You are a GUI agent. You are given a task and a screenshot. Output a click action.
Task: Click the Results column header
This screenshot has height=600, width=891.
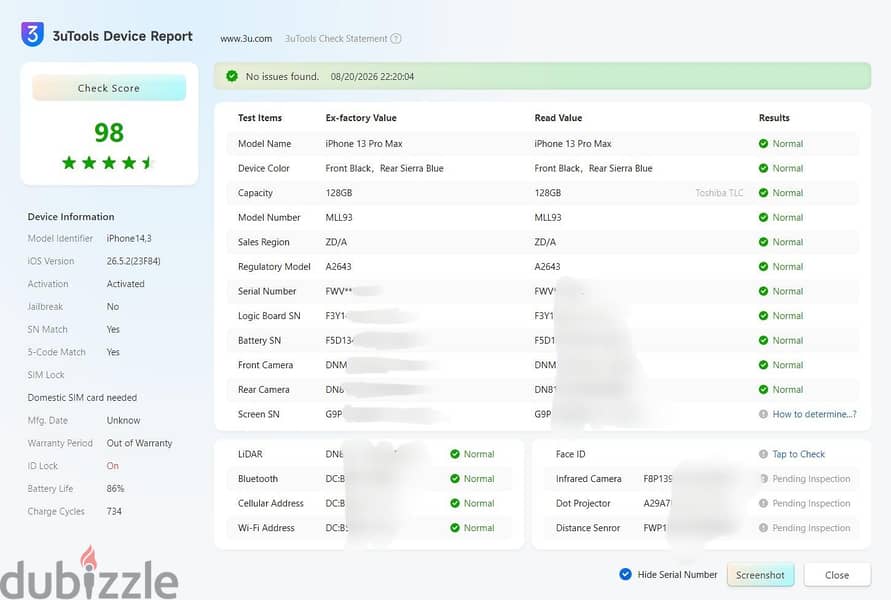point(774,118)
